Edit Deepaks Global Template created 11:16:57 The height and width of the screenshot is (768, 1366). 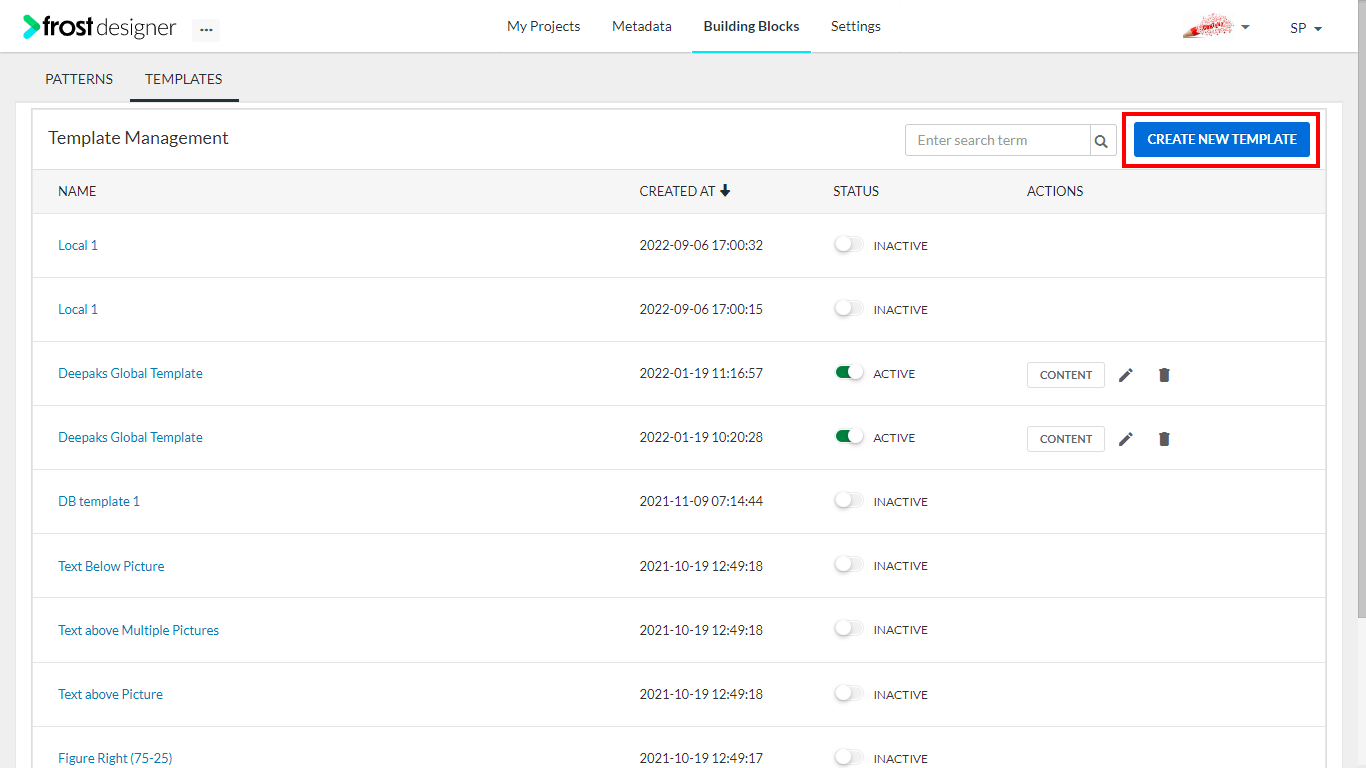[1126, 375]
